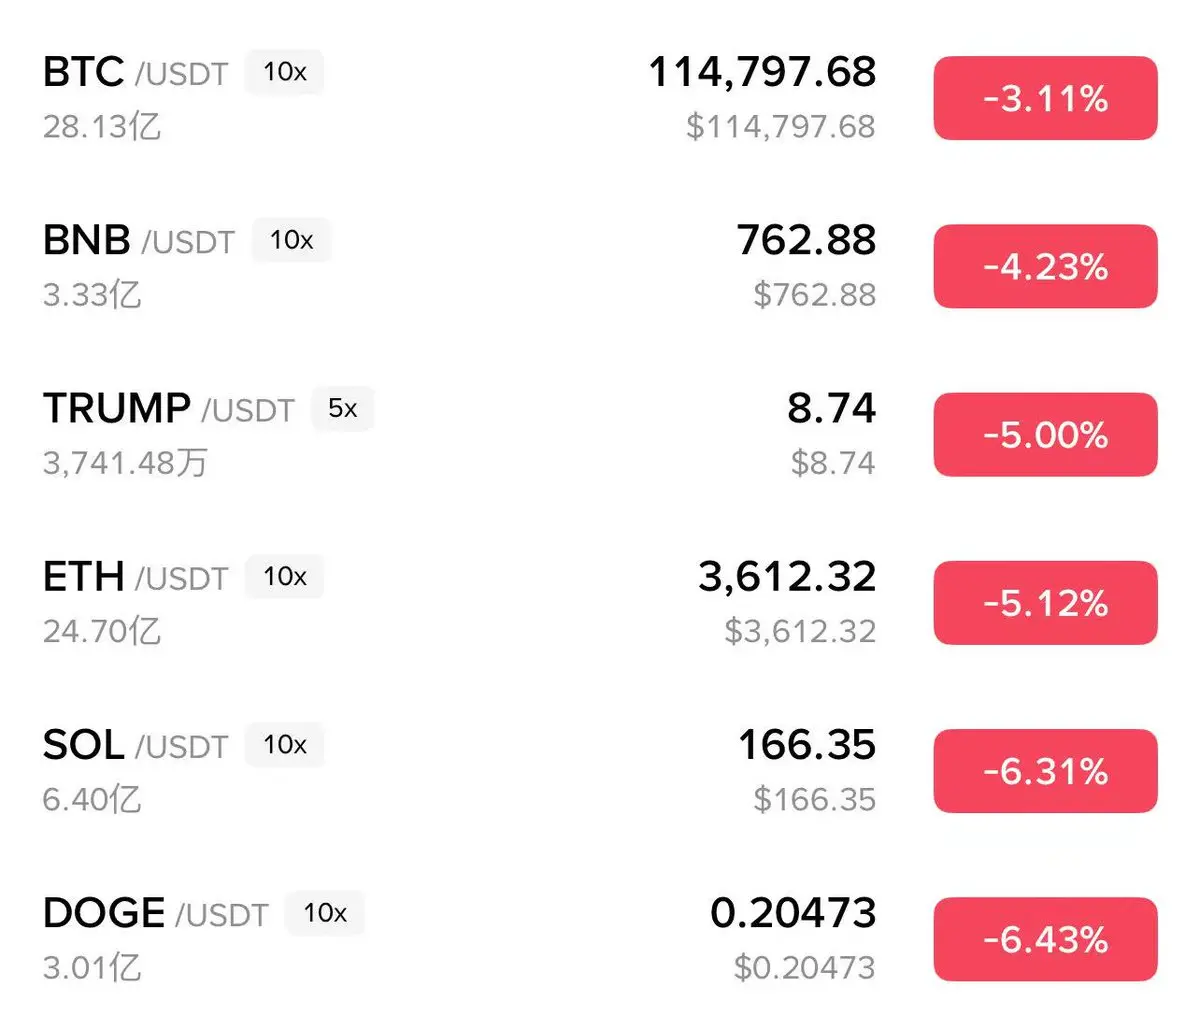Click the -6.31% change button for SOL
Screen dimensions: 1200x1030
tap(1045, 771)
